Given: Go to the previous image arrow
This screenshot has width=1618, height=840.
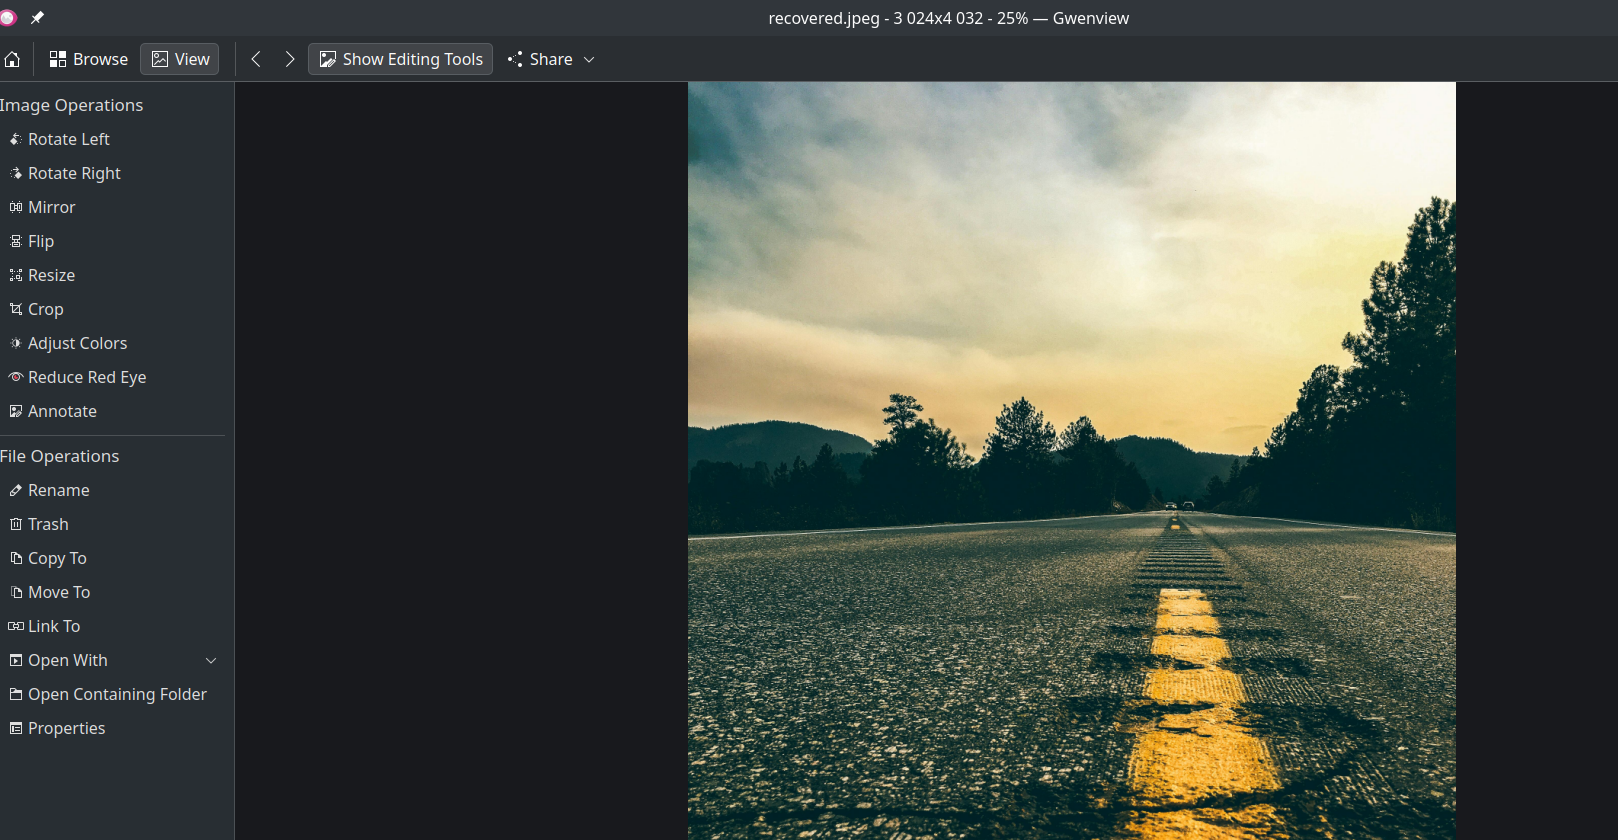Looking at the screenshot, I should point(256,59).
